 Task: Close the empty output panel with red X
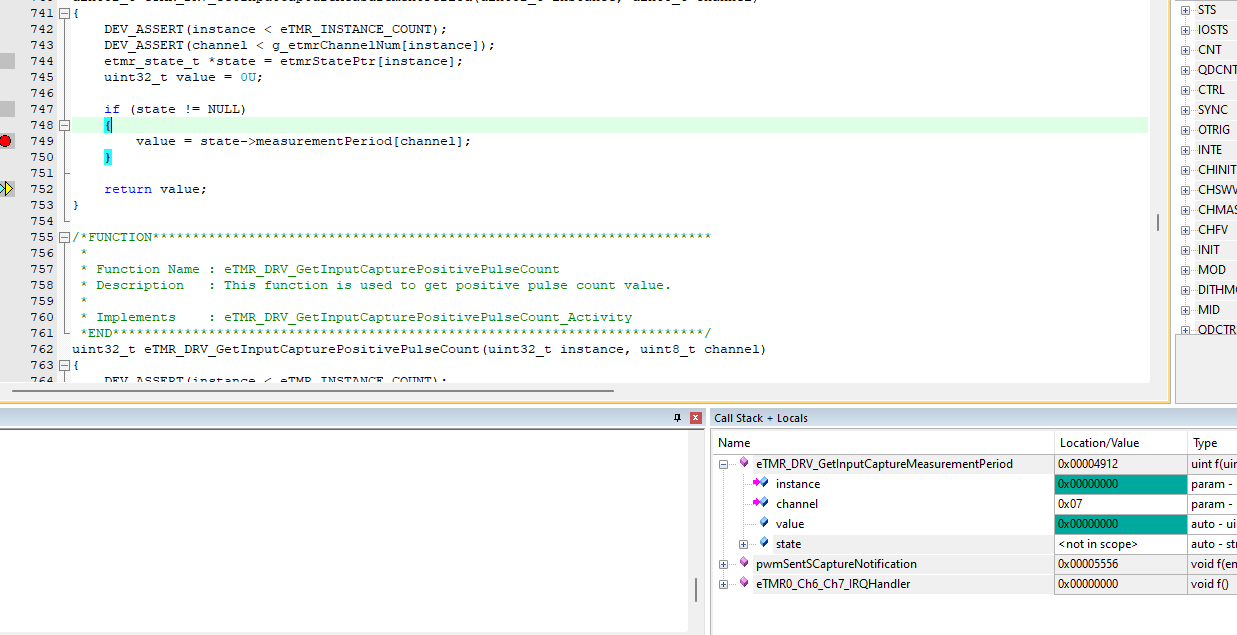pos(696,417)
